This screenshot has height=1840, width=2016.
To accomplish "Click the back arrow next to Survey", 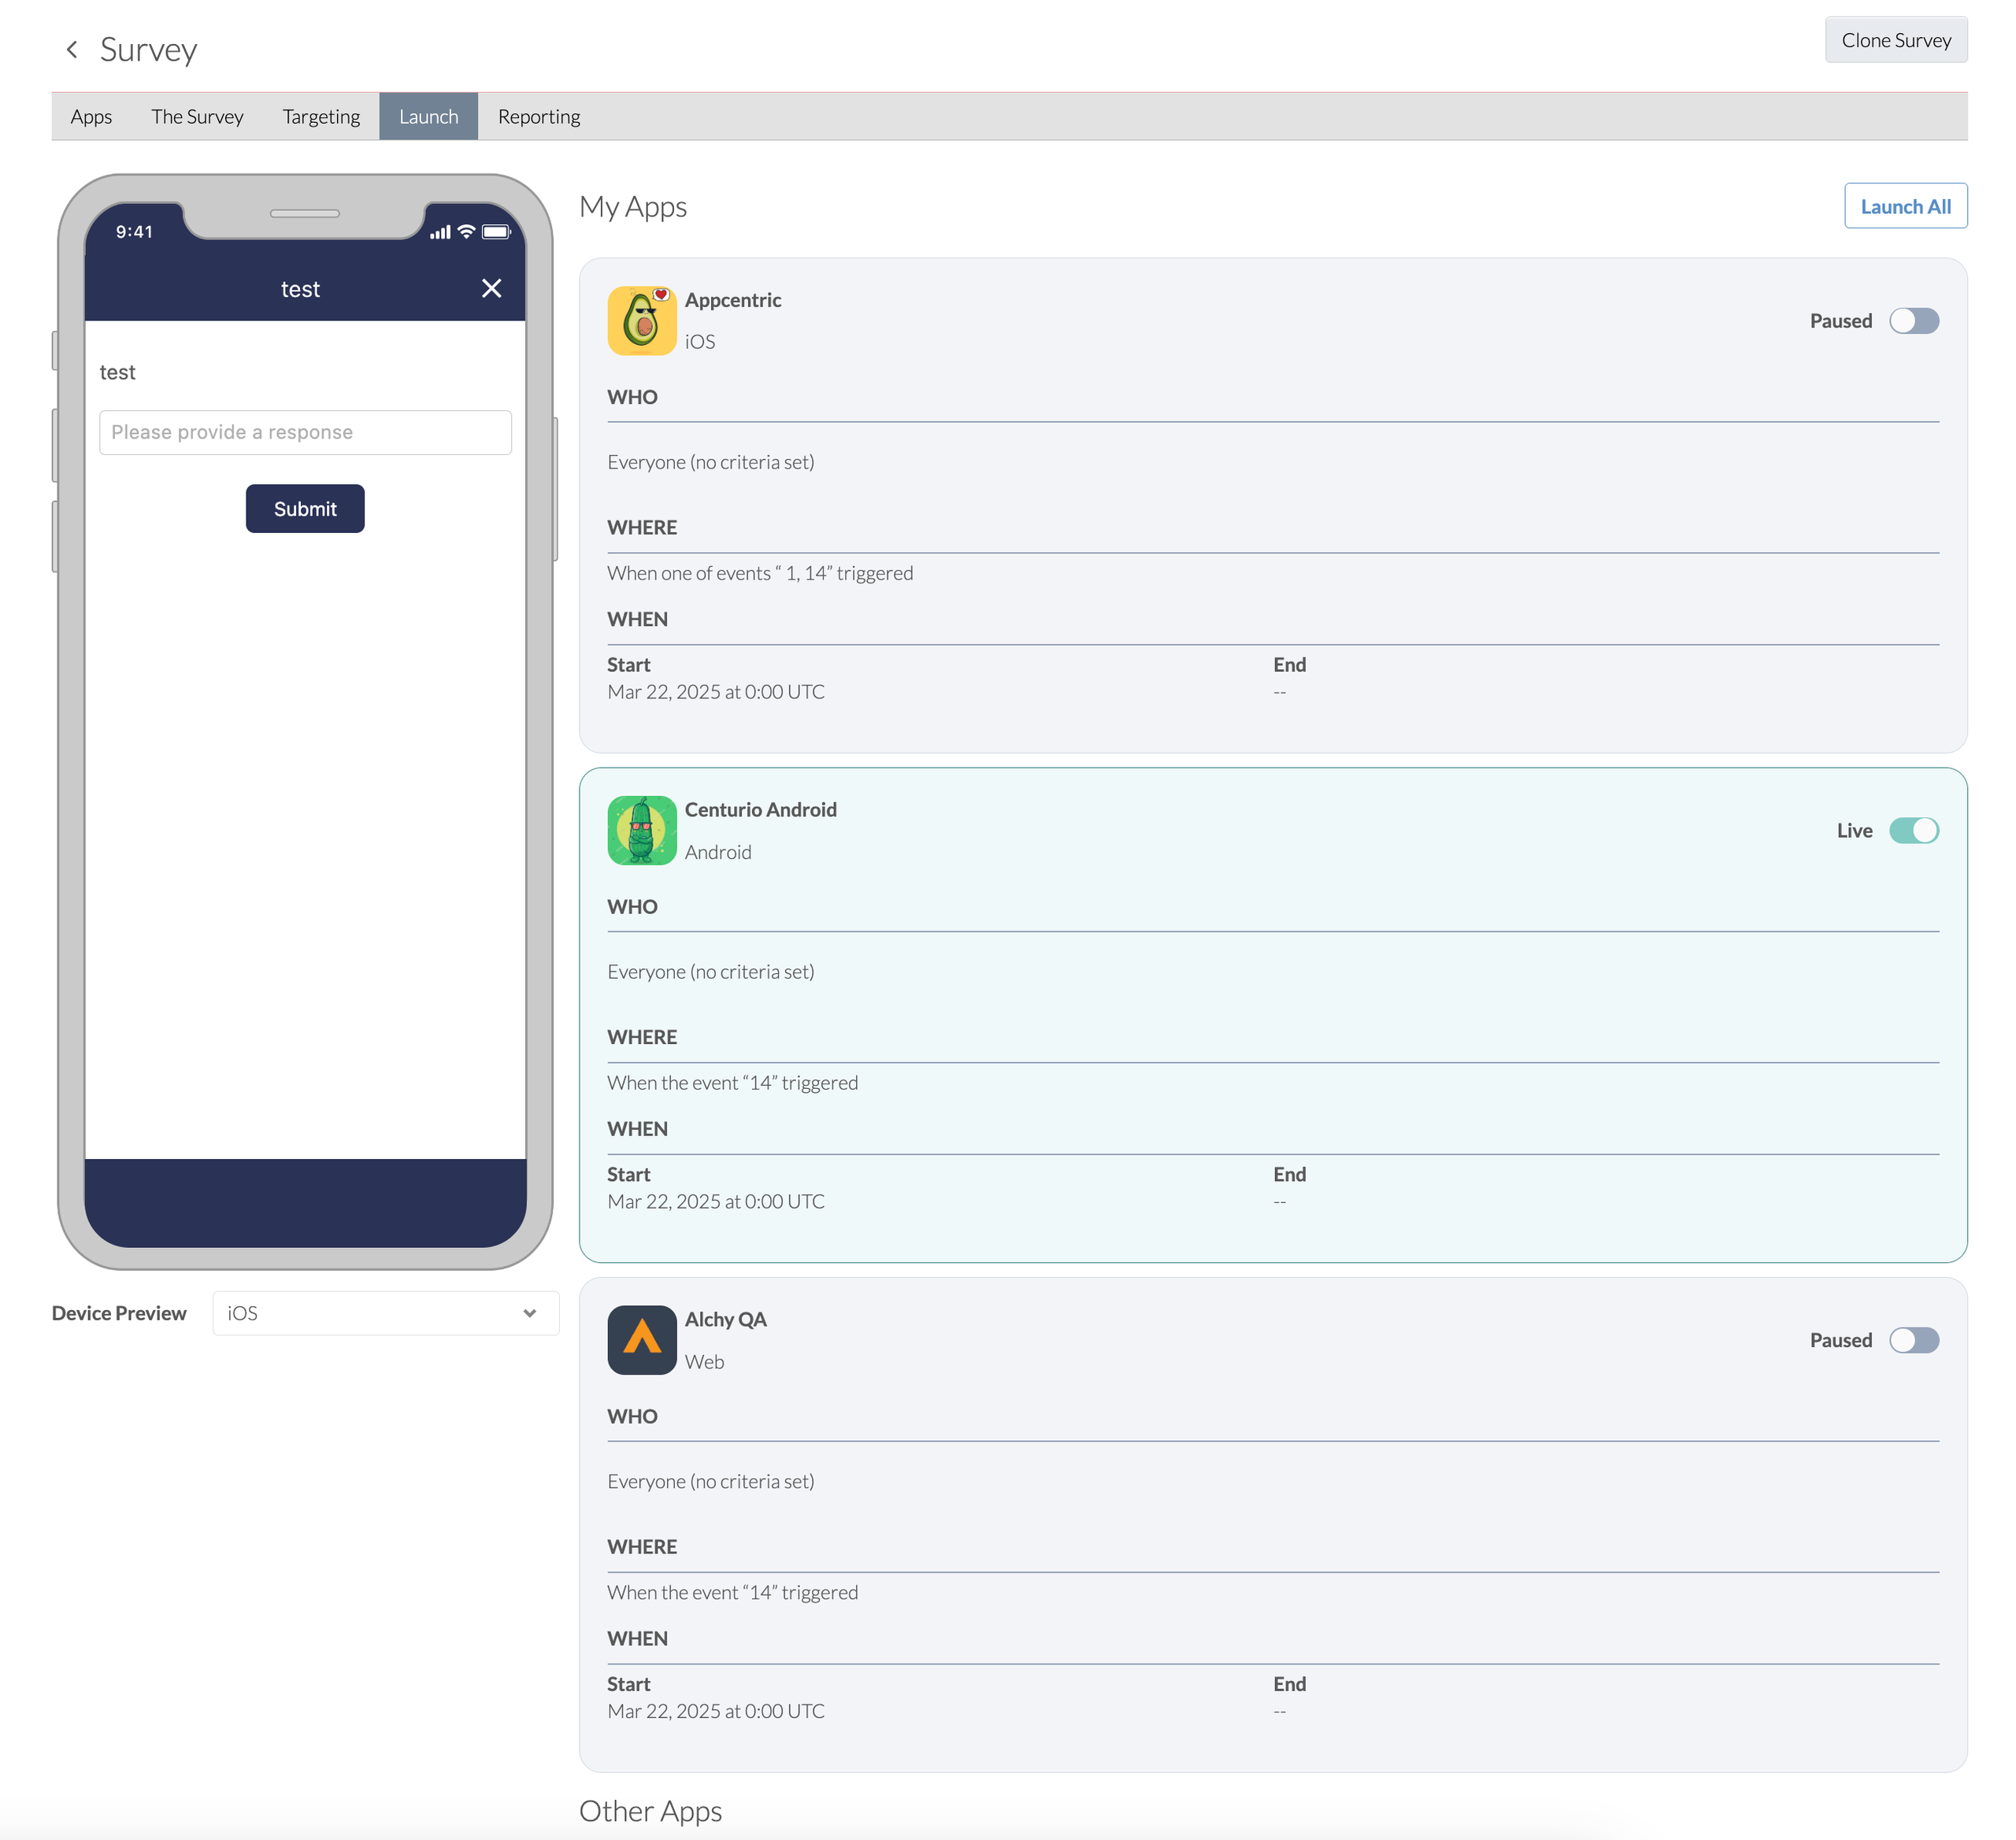I will click(x=72, y=49).
